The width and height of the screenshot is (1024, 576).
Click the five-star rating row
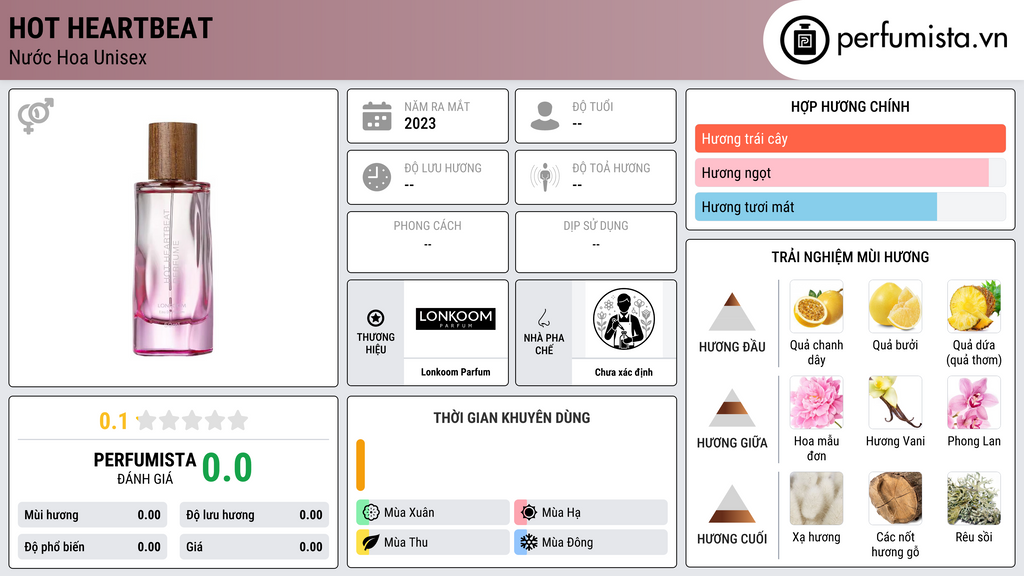point(192,420)
